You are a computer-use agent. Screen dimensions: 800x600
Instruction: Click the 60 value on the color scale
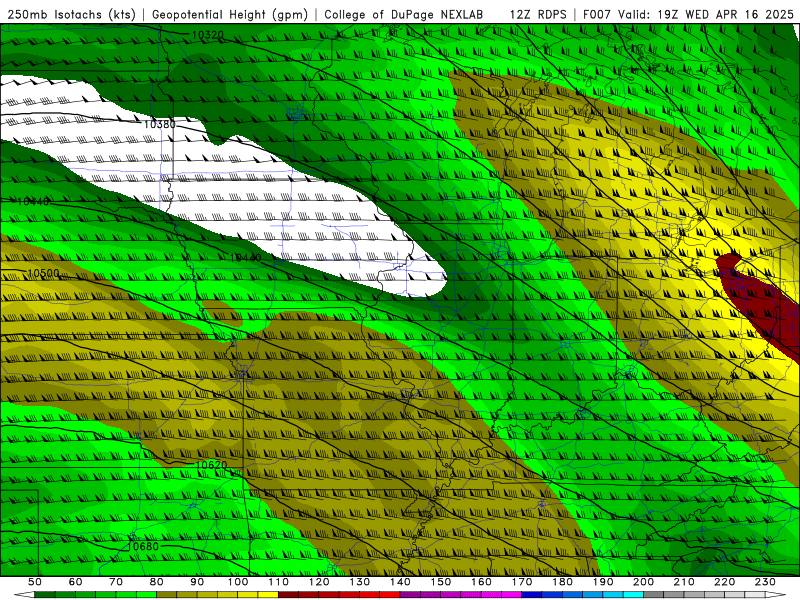pos(75,582)
